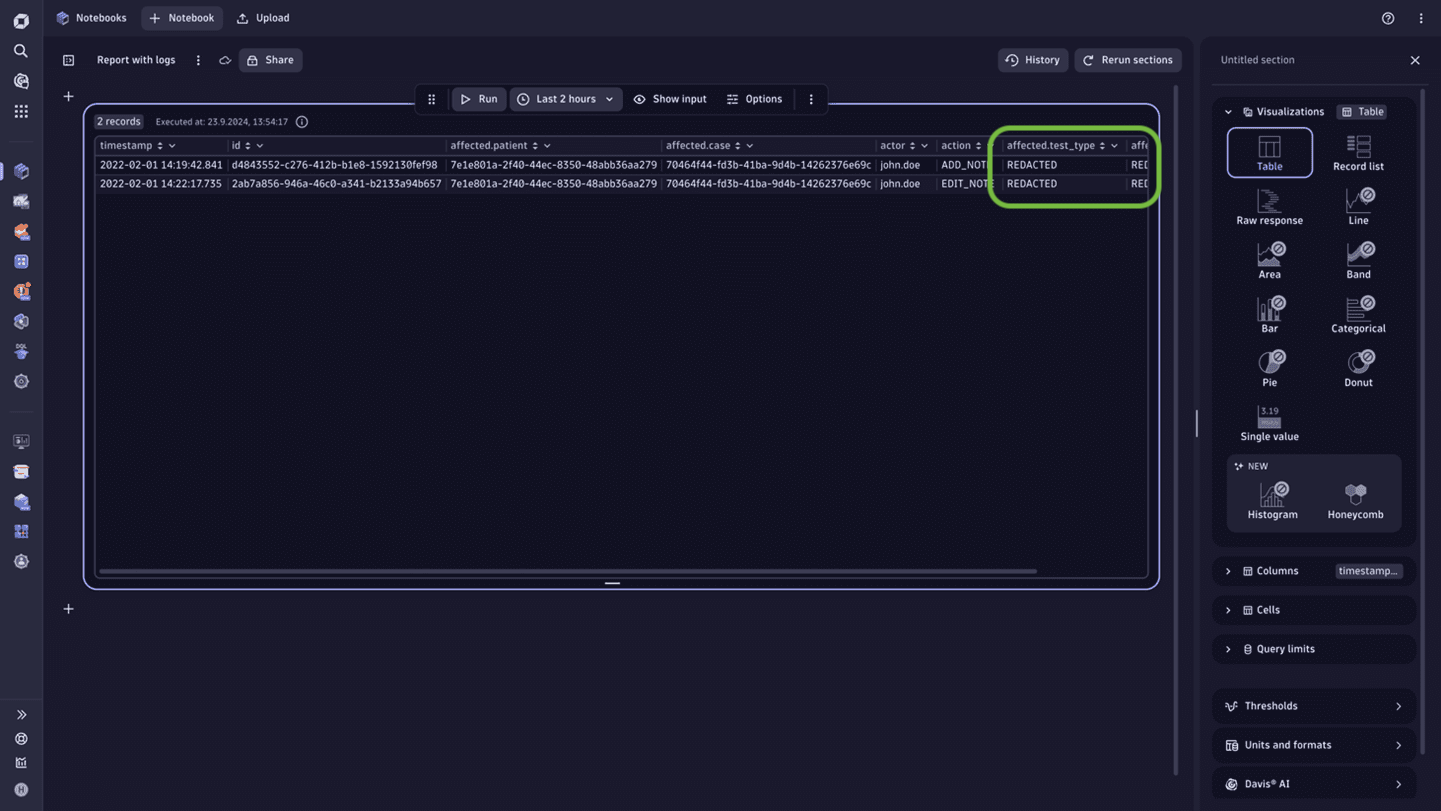The width and height of the screenshot is (1441, 811).
Task: Select the Pie chart visualization
Action: 1270,368
